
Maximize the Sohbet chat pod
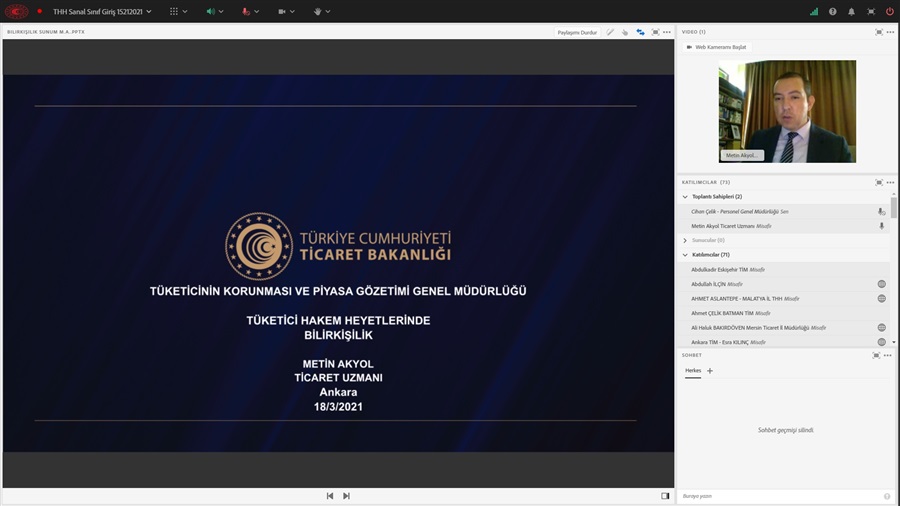tap(876, 356)
